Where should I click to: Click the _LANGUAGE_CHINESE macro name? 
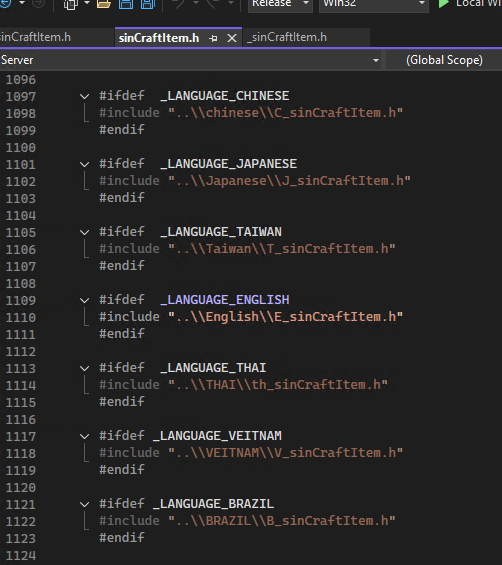click(225, 96)
